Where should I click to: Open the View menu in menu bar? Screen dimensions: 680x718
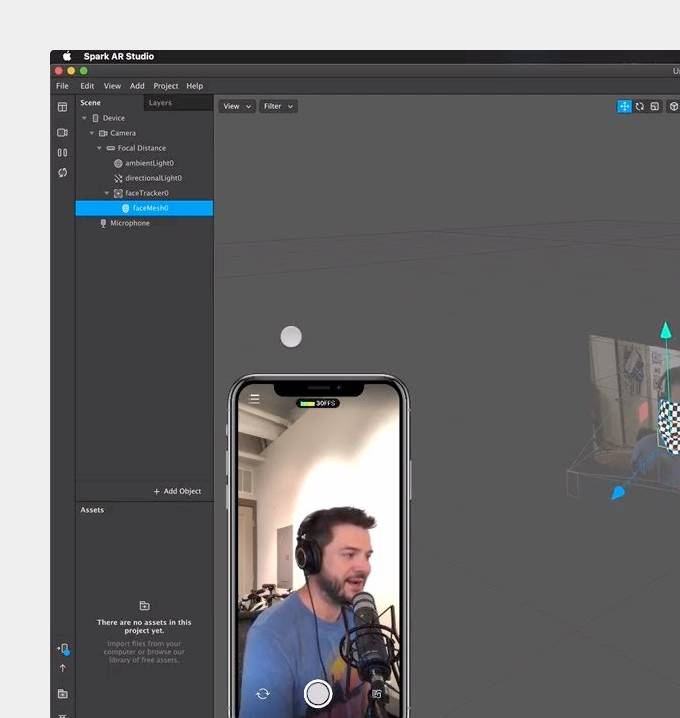tap(112, 86)
